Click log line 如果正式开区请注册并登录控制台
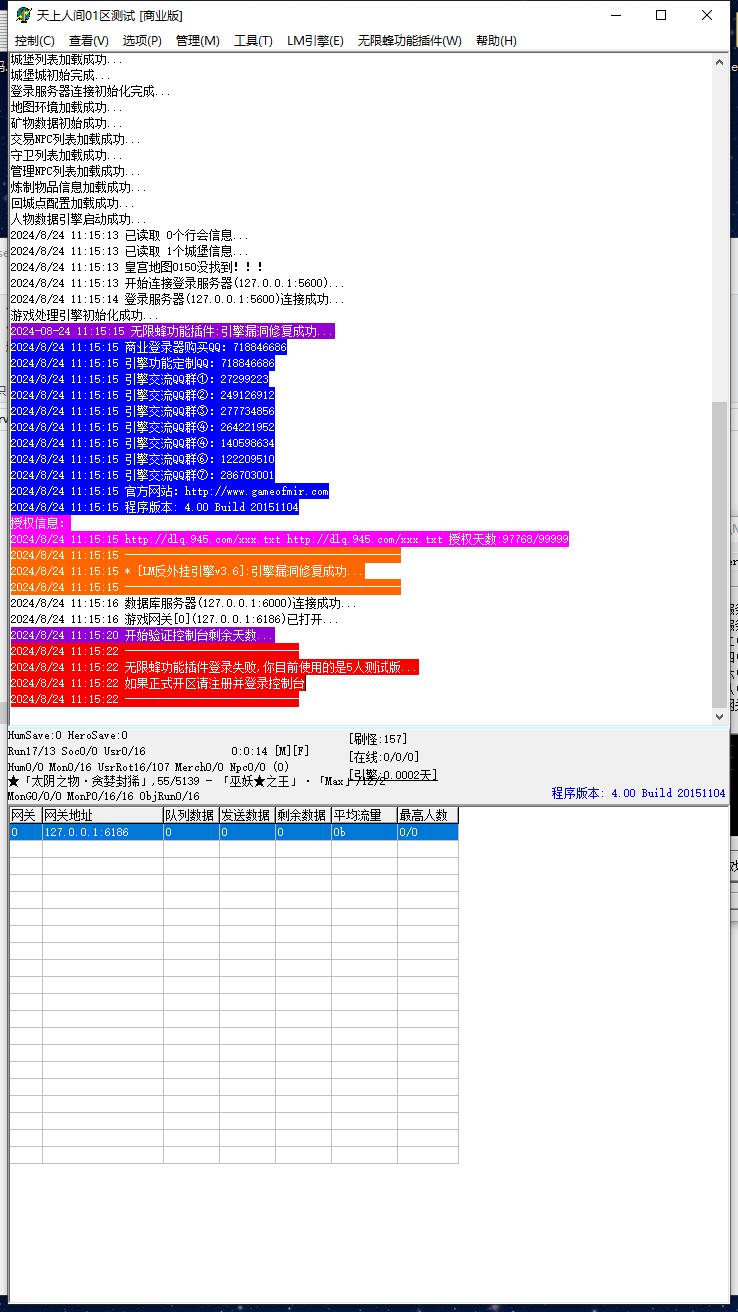This screenshot has width=738, height=1312. tap(157, 683)
